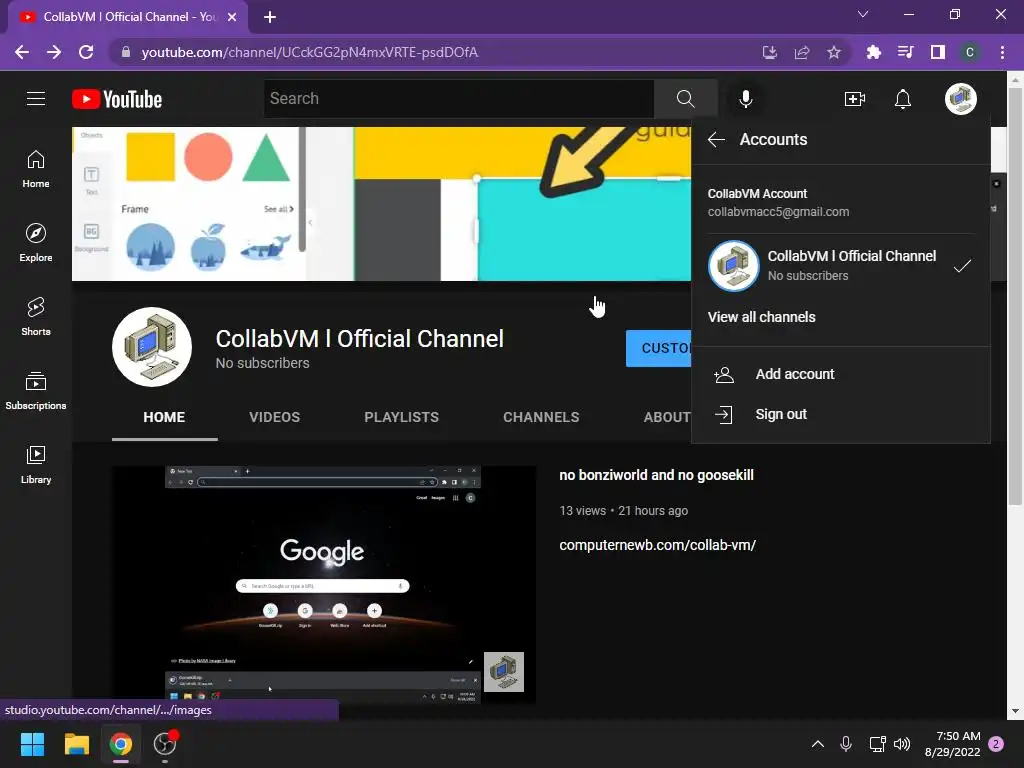Image resolution: width=1024 pixels, height=768 pixels.
Task: Open OBS Studio from the taskbar
Action: coord(165,744)
